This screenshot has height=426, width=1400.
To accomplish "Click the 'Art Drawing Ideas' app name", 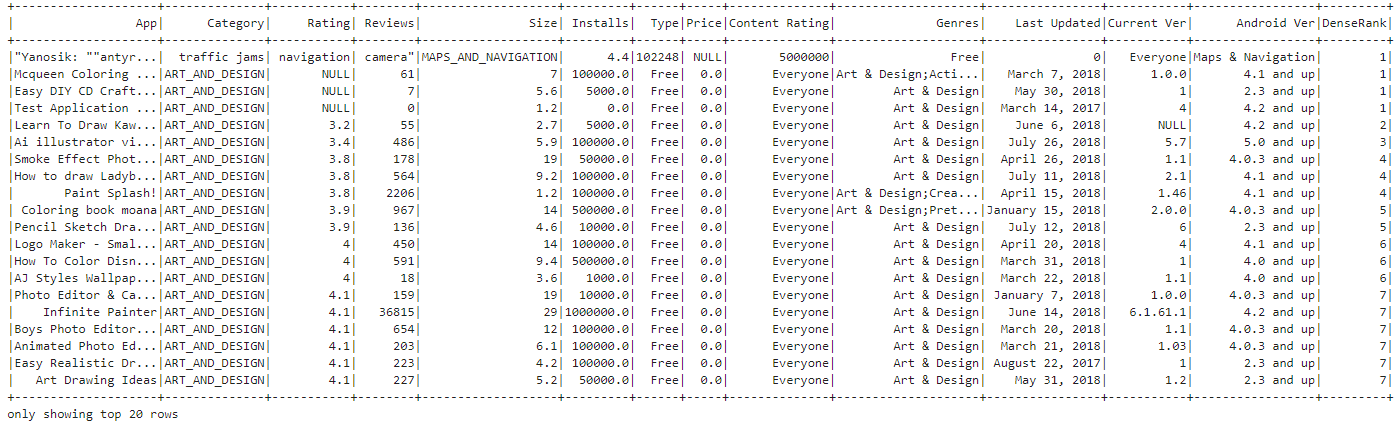I will coord(96,380).
